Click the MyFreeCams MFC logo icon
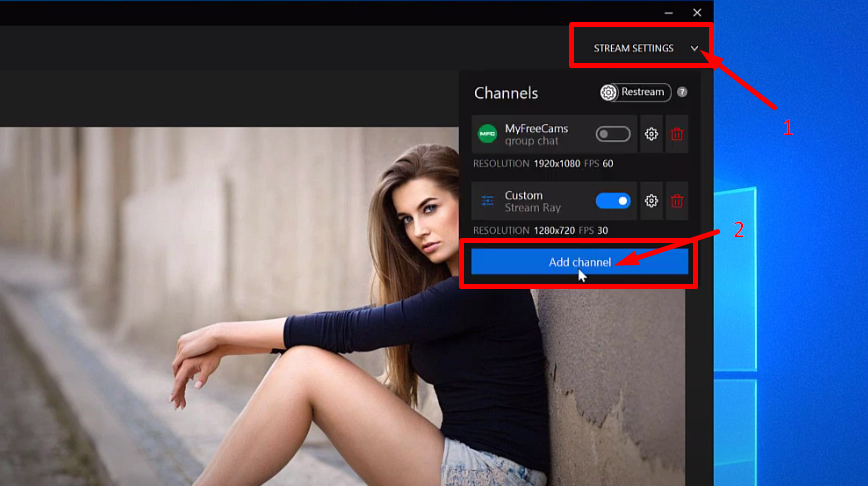 488,134
